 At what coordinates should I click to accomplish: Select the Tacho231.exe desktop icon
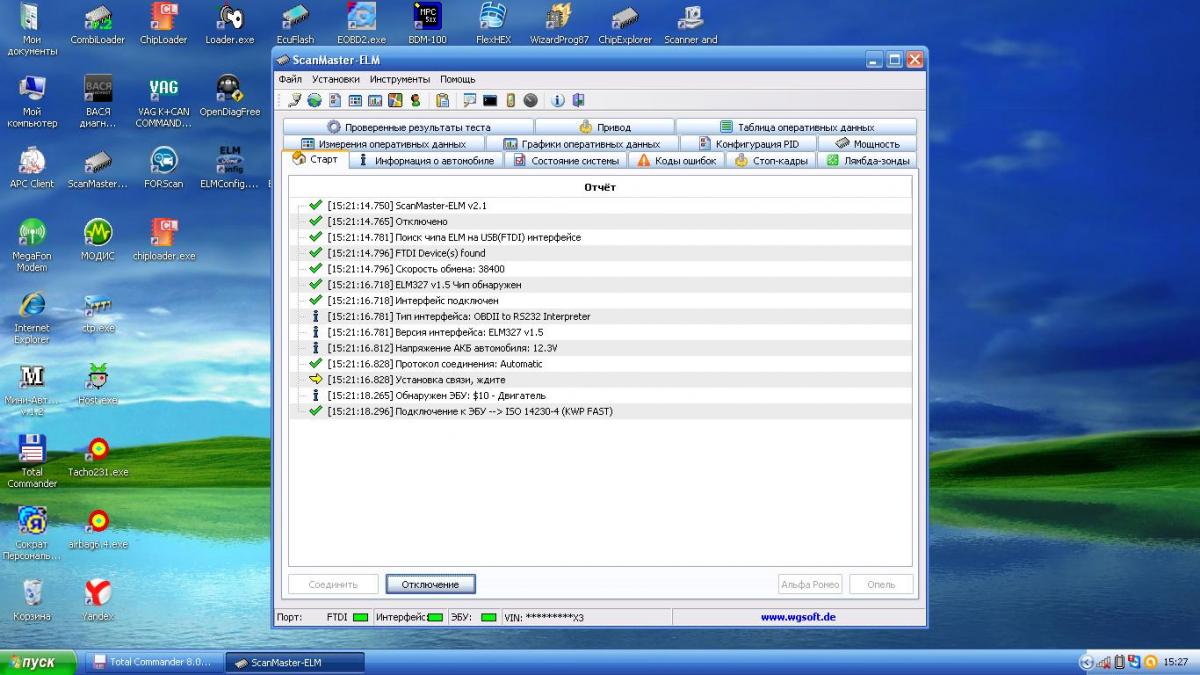(98, 457)
